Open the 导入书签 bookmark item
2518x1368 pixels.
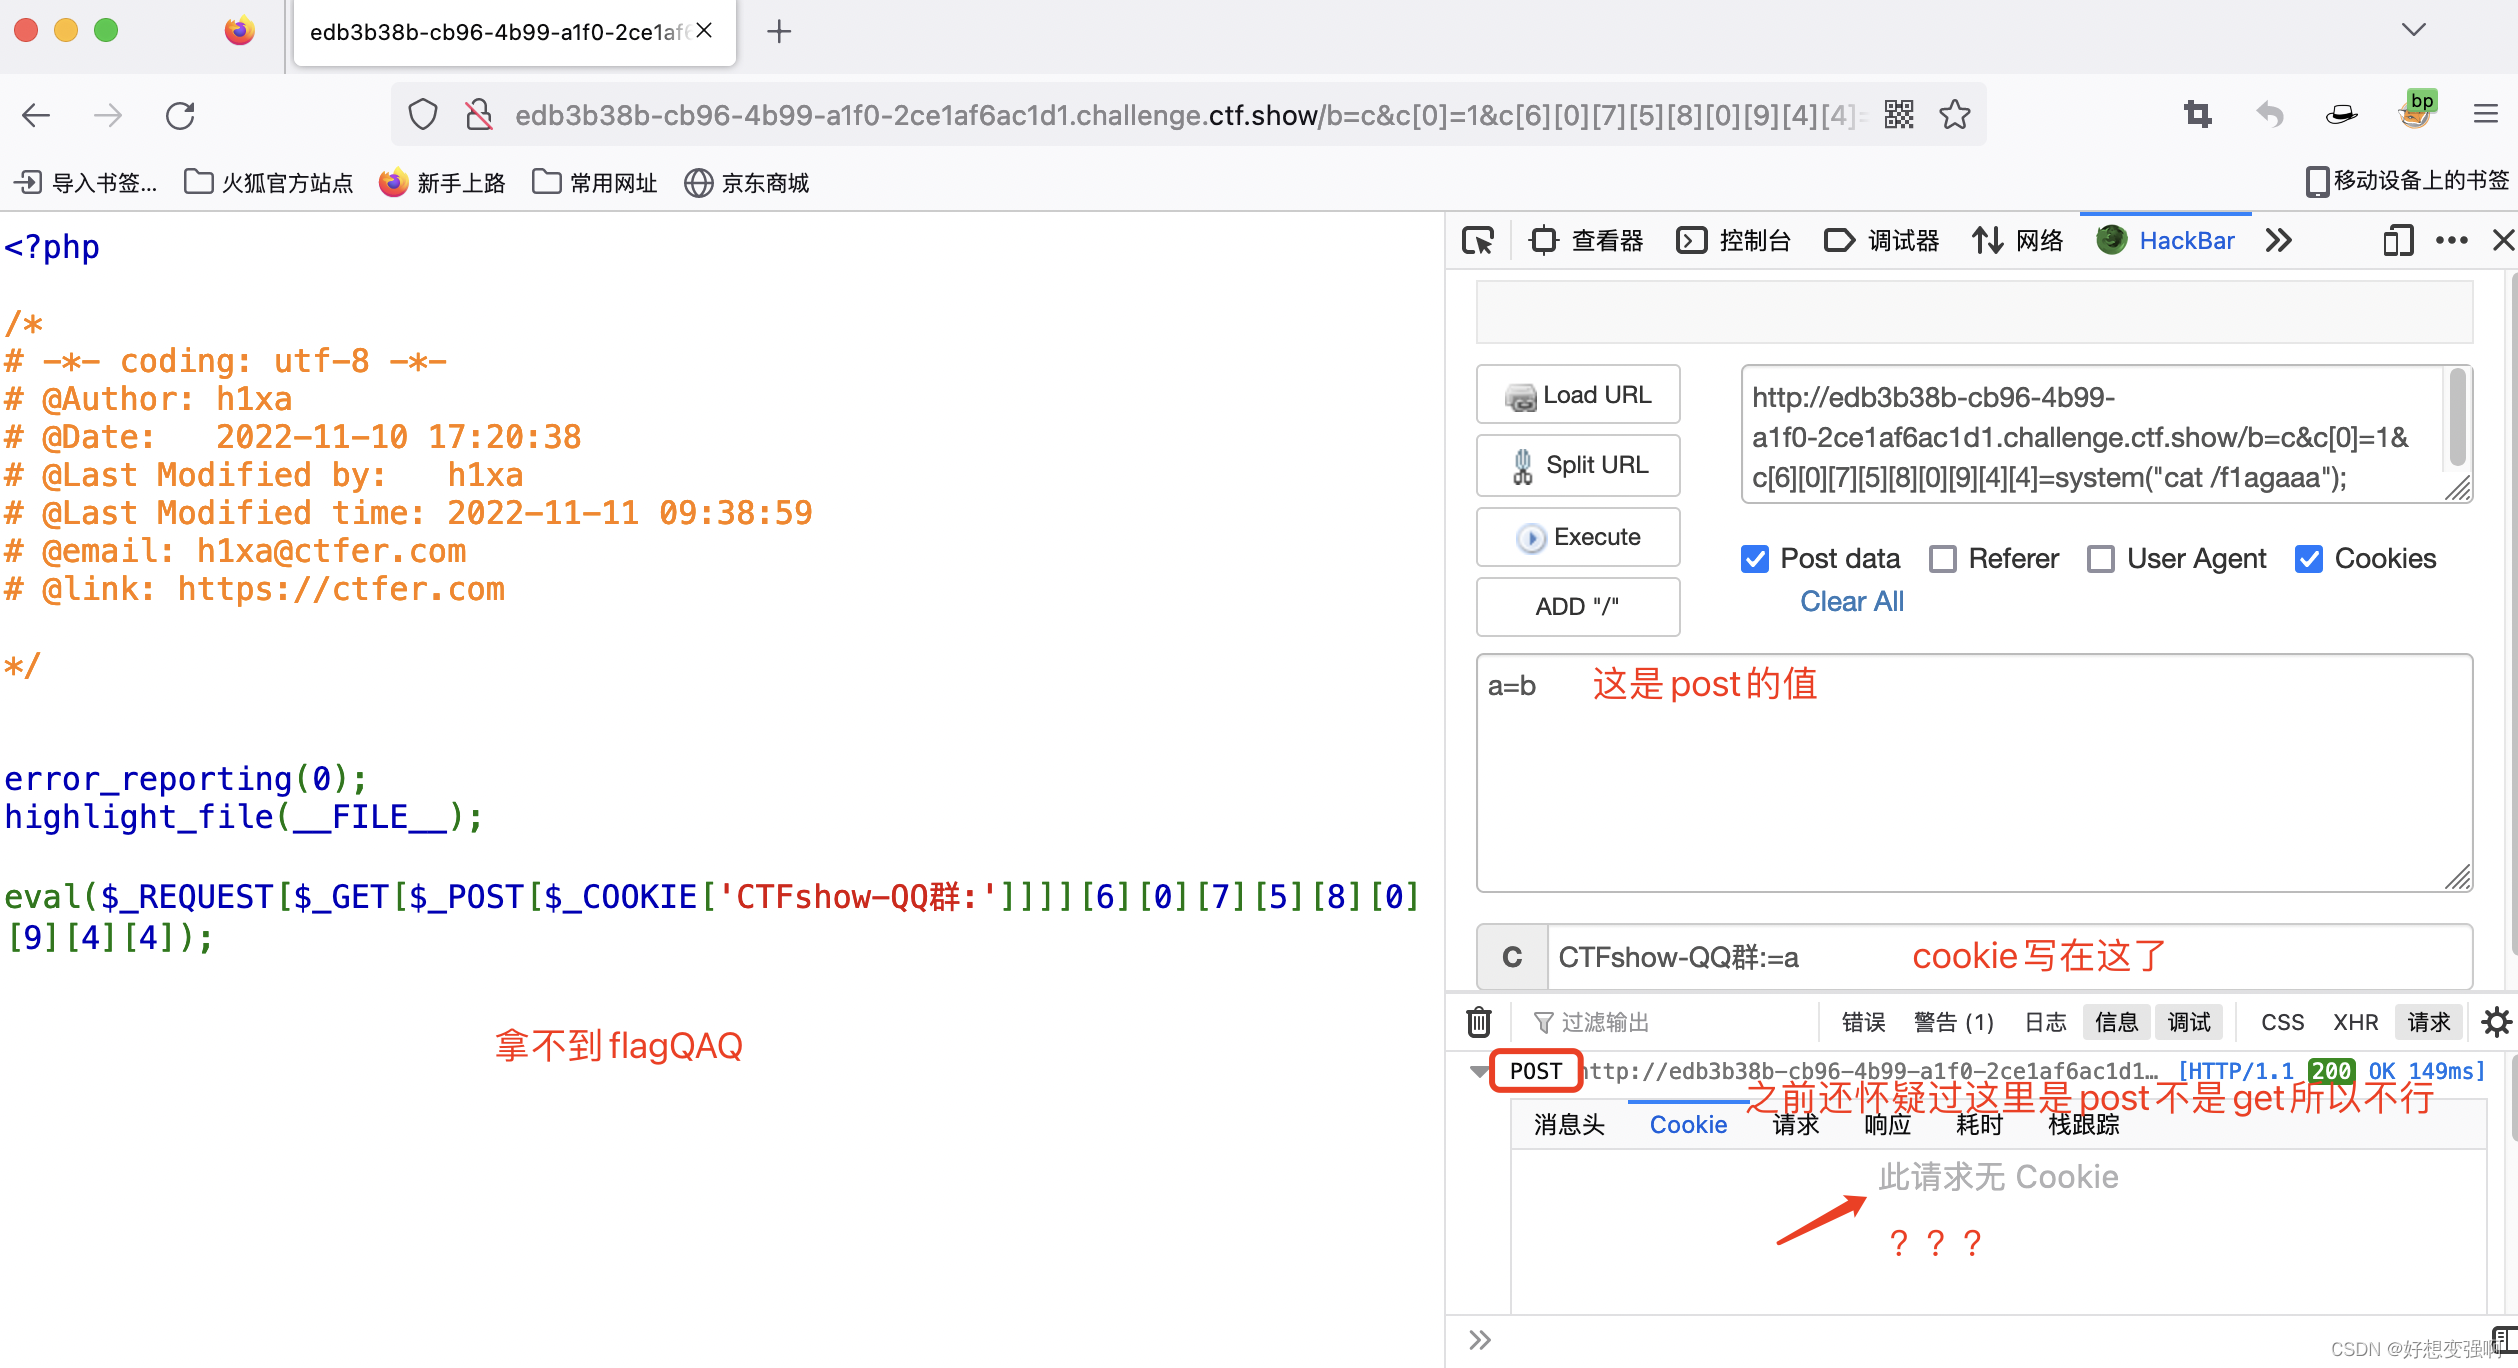87,183
